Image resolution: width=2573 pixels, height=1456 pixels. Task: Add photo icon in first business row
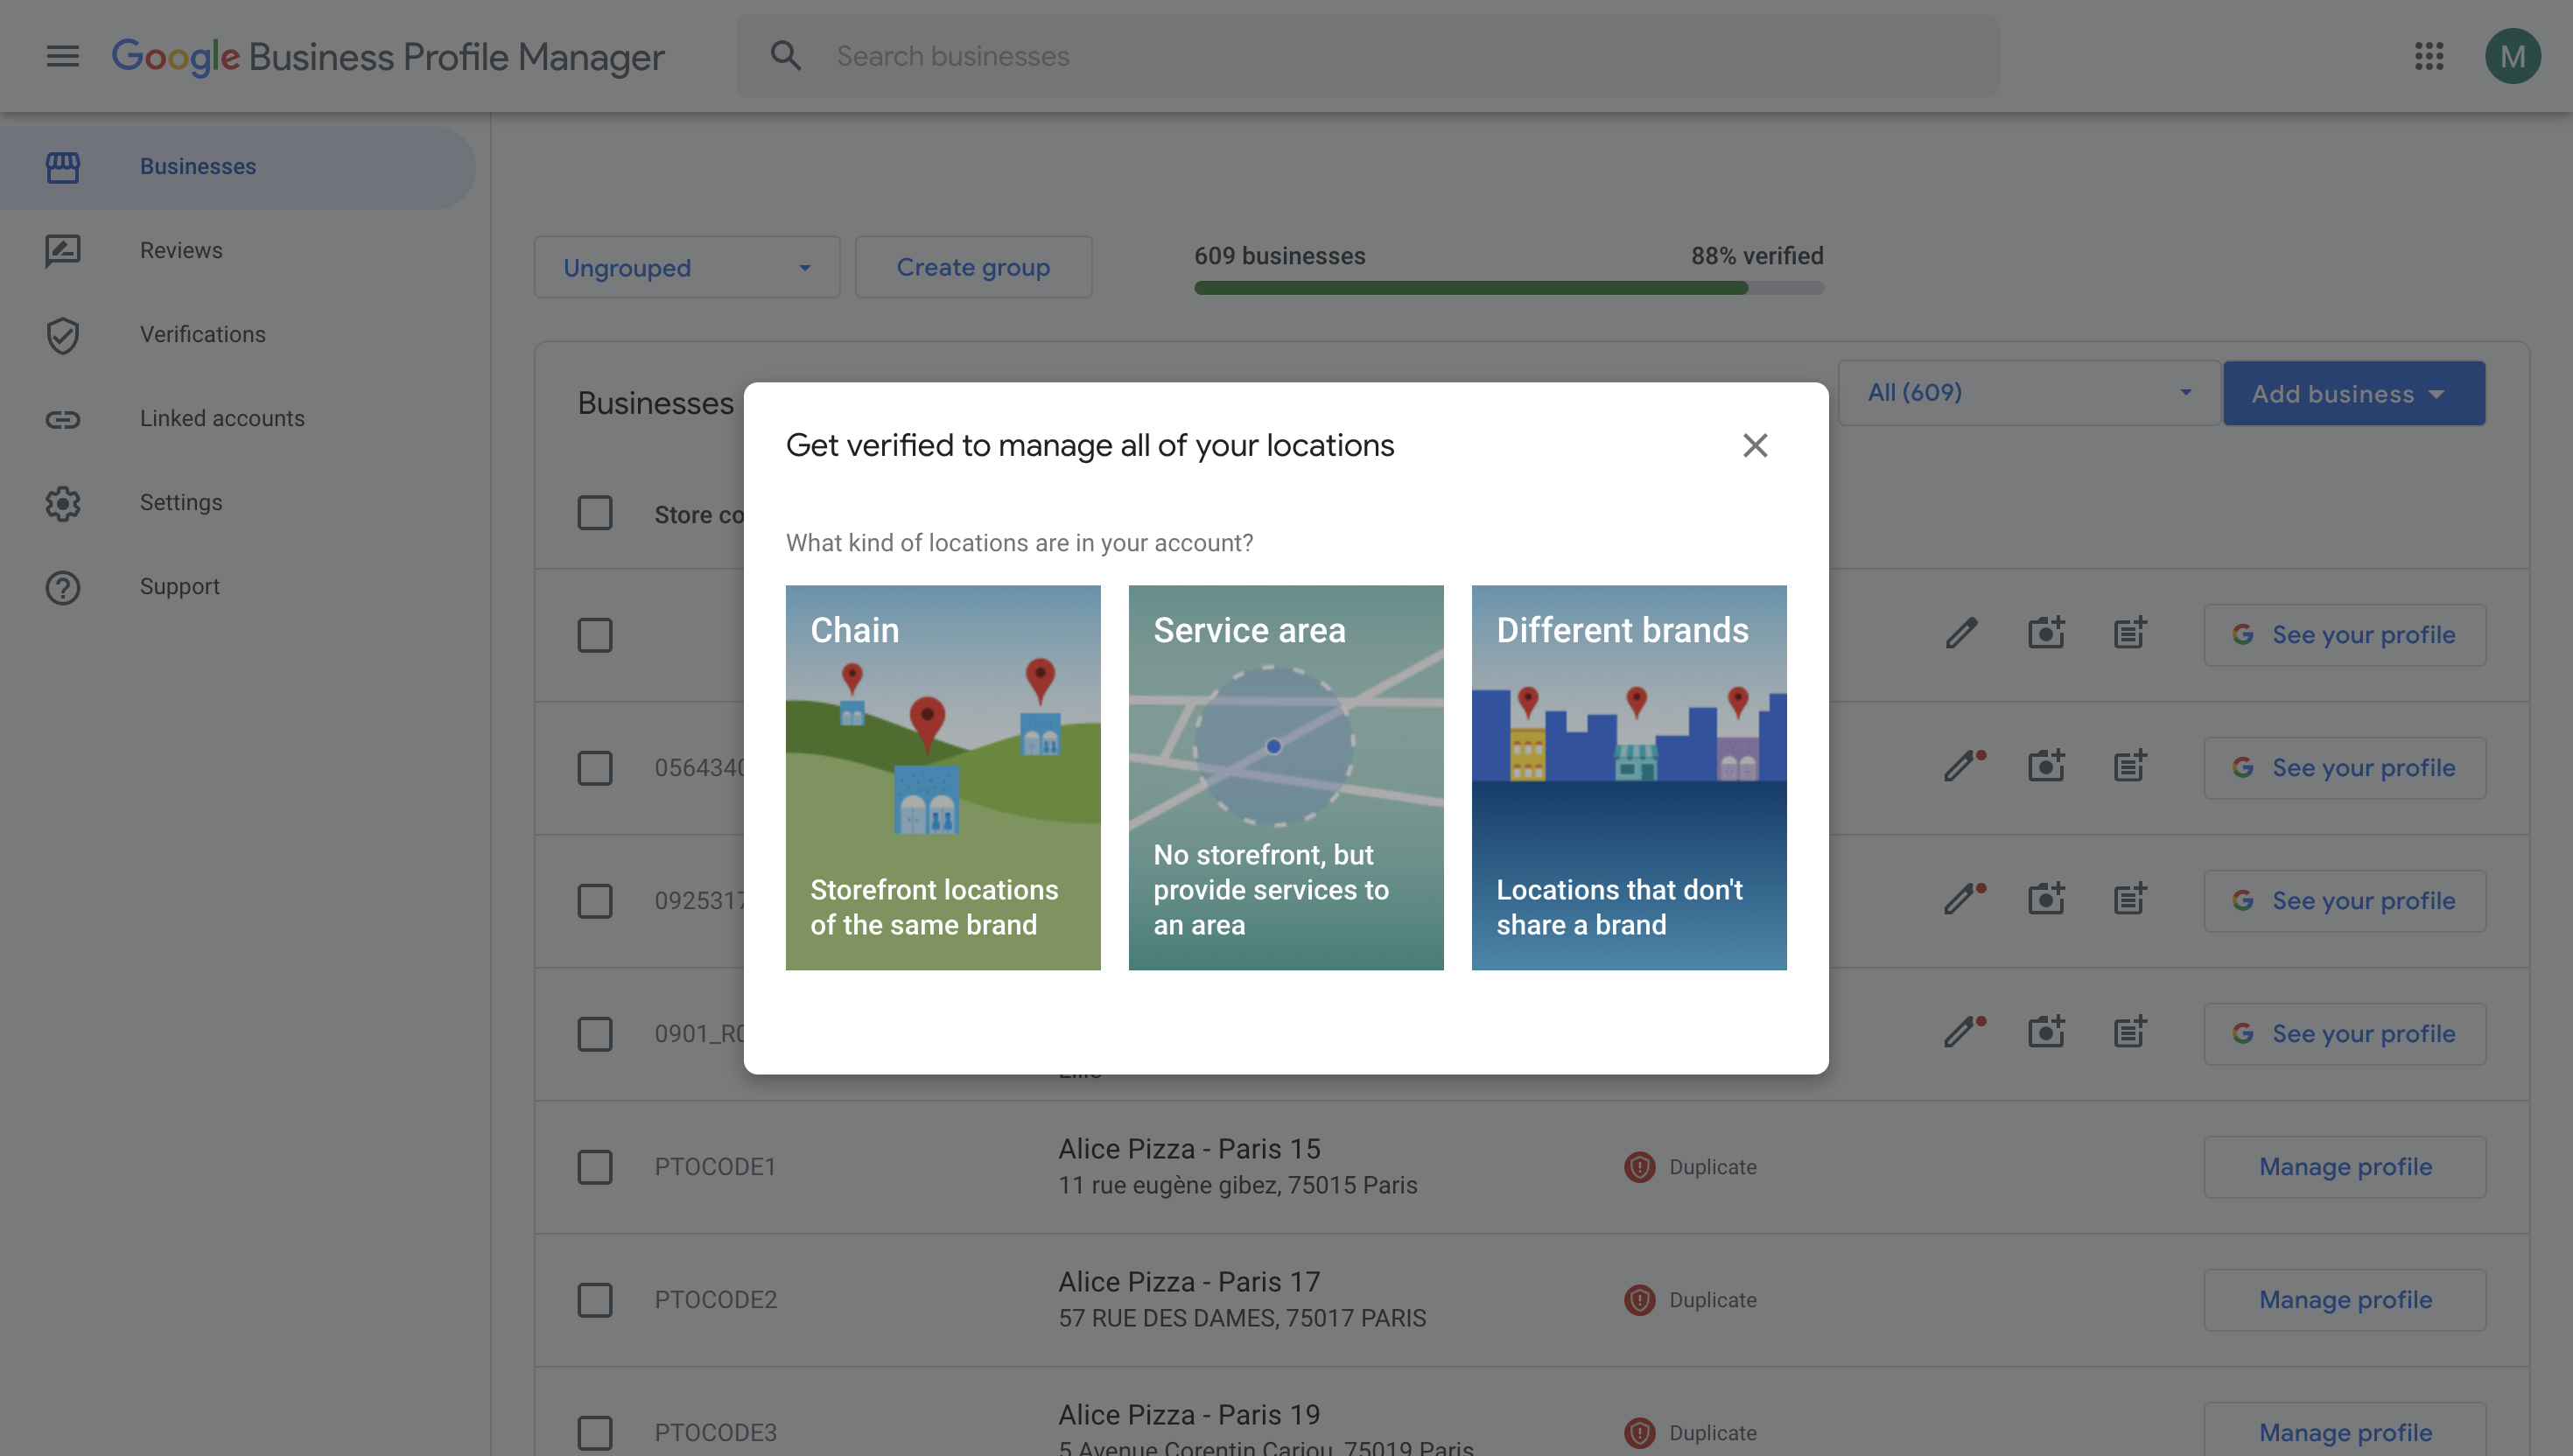pos(2046,633)
